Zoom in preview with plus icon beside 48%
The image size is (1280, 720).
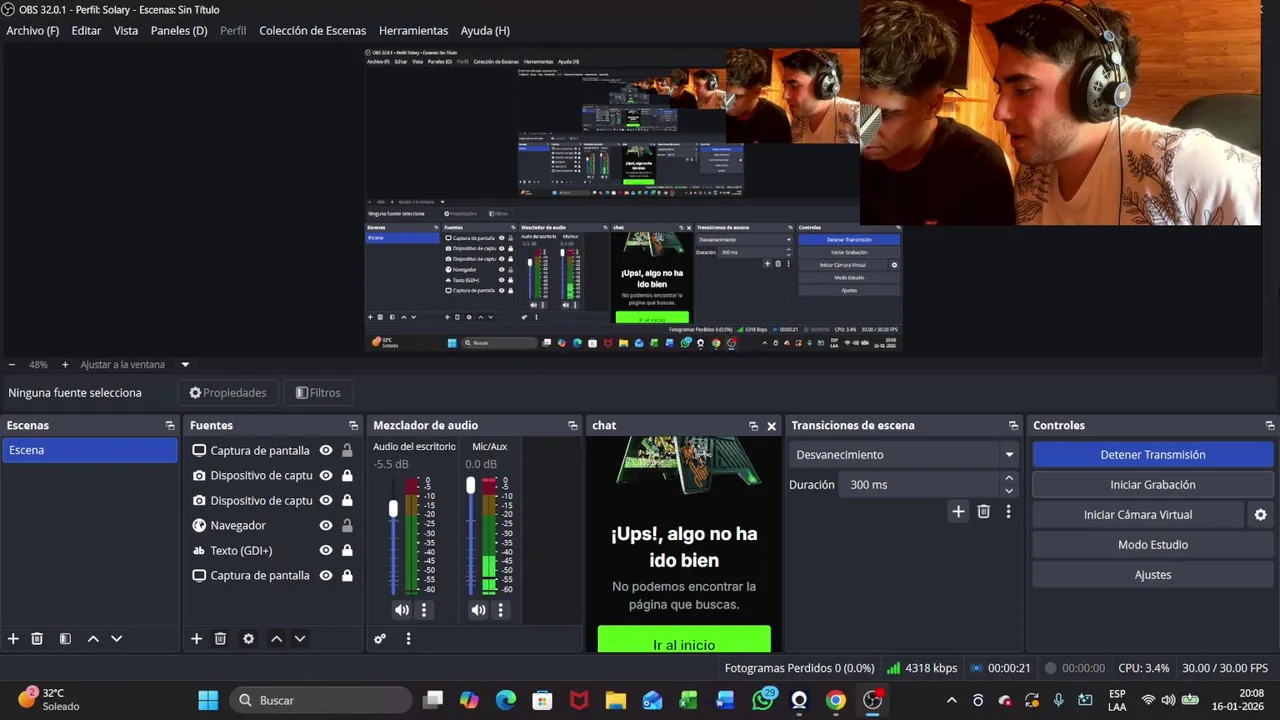[65, 365]
